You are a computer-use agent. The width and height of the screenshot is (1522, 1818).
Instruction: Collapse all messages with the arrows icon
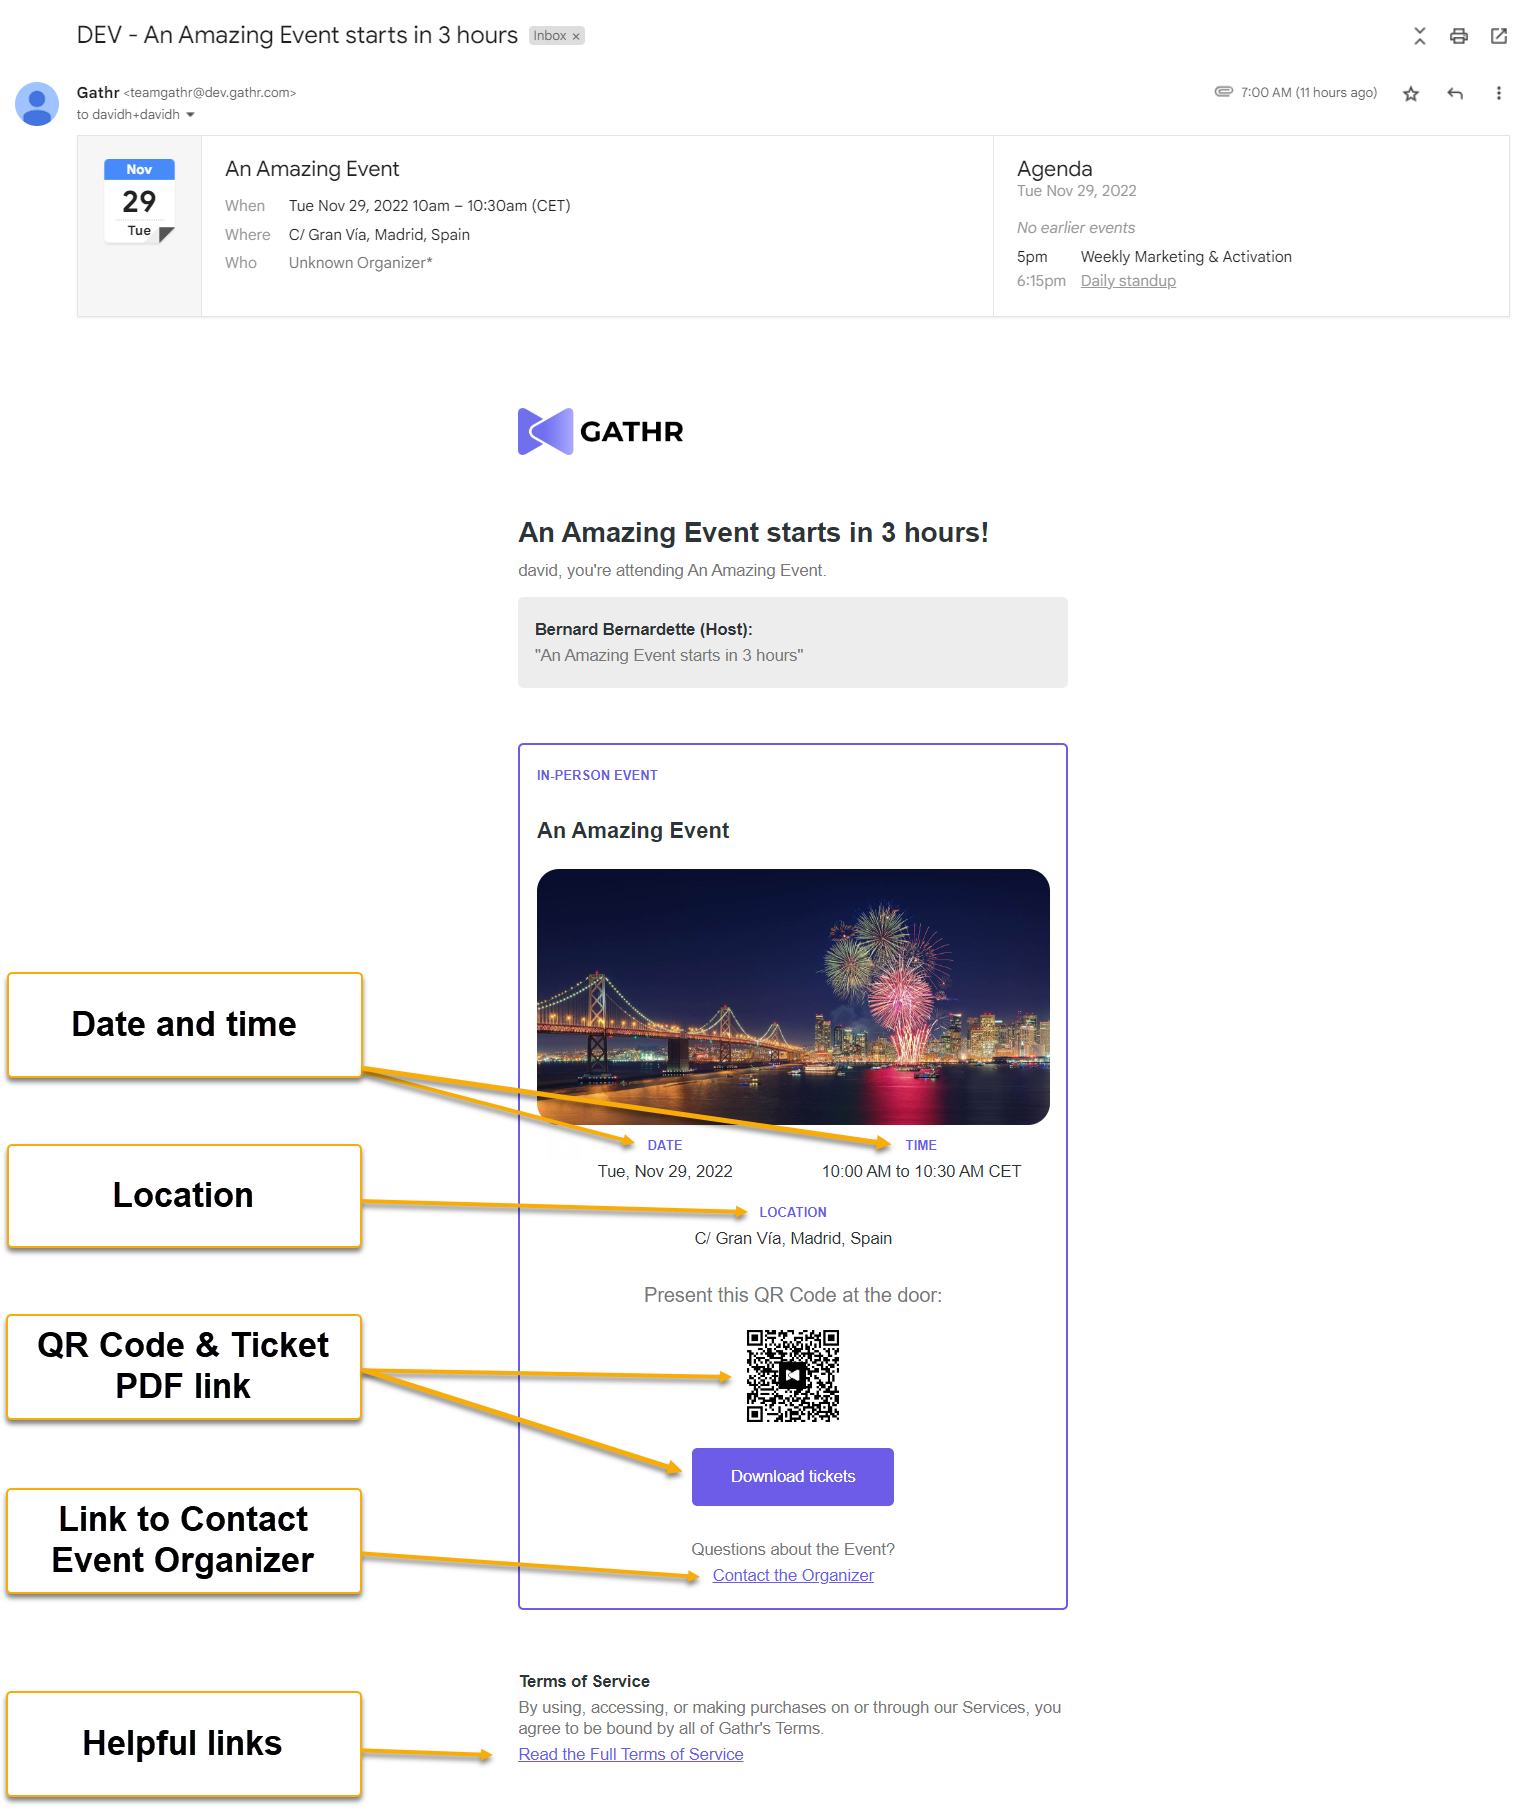coord(1419,37)
